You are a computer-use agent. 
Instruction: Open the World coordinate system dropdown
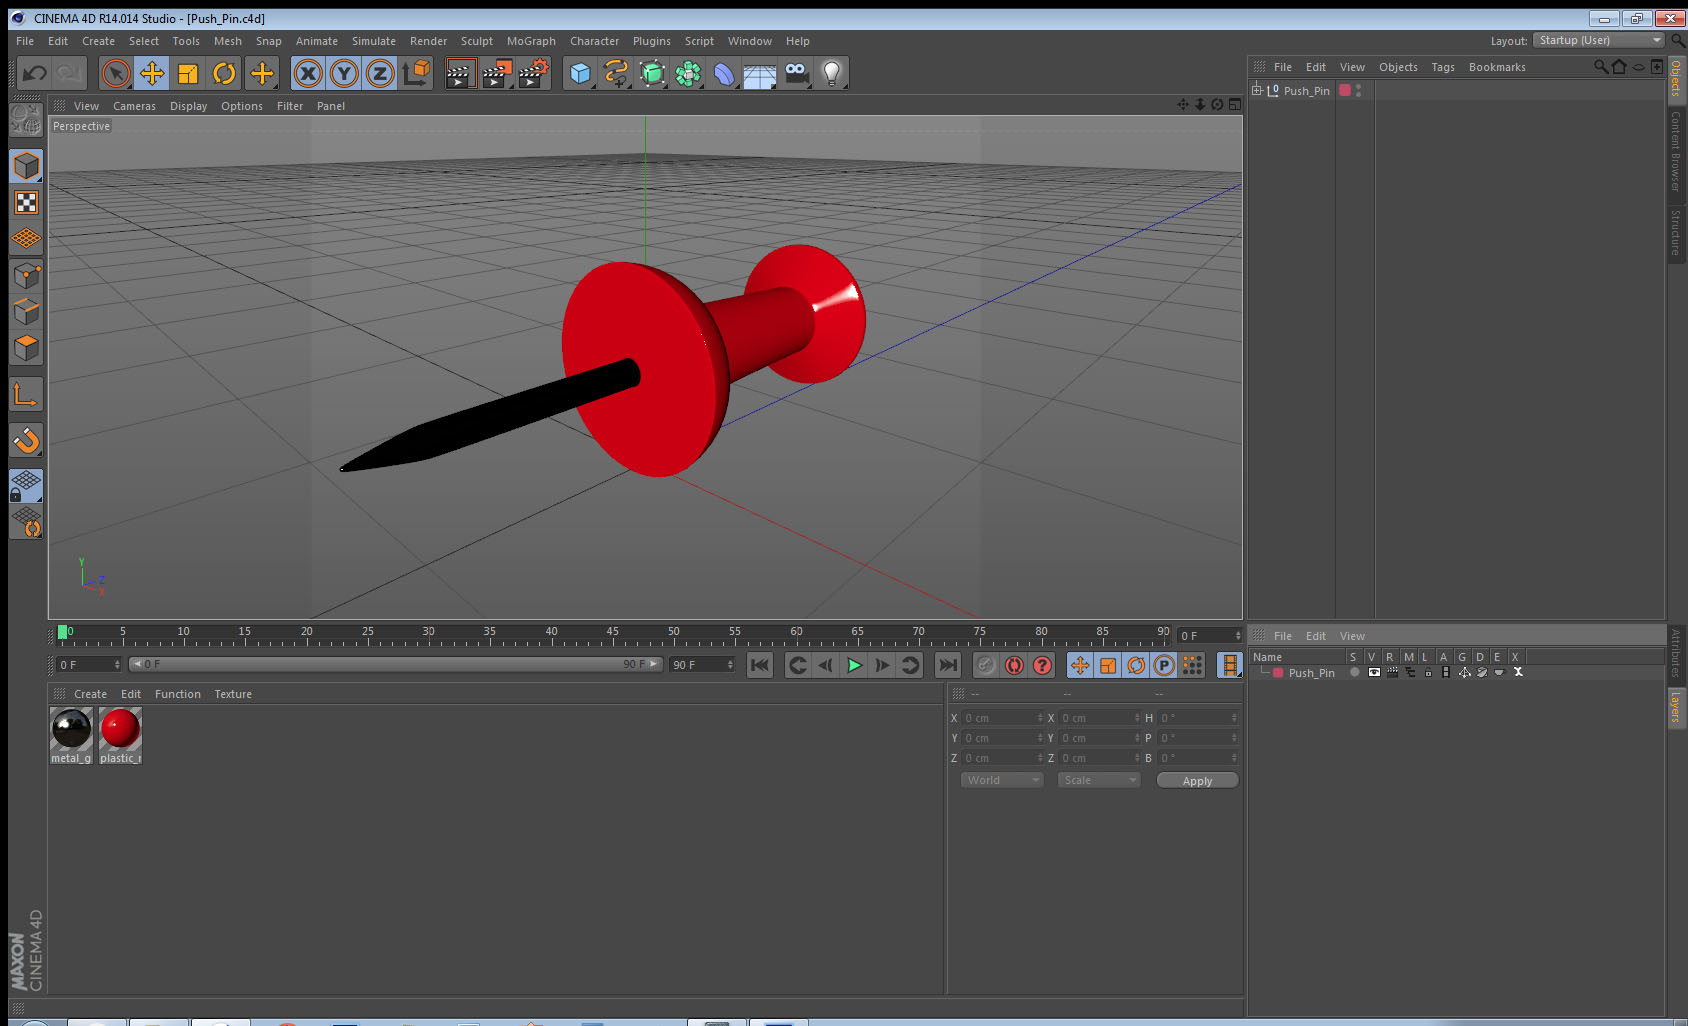point(1000,780)
